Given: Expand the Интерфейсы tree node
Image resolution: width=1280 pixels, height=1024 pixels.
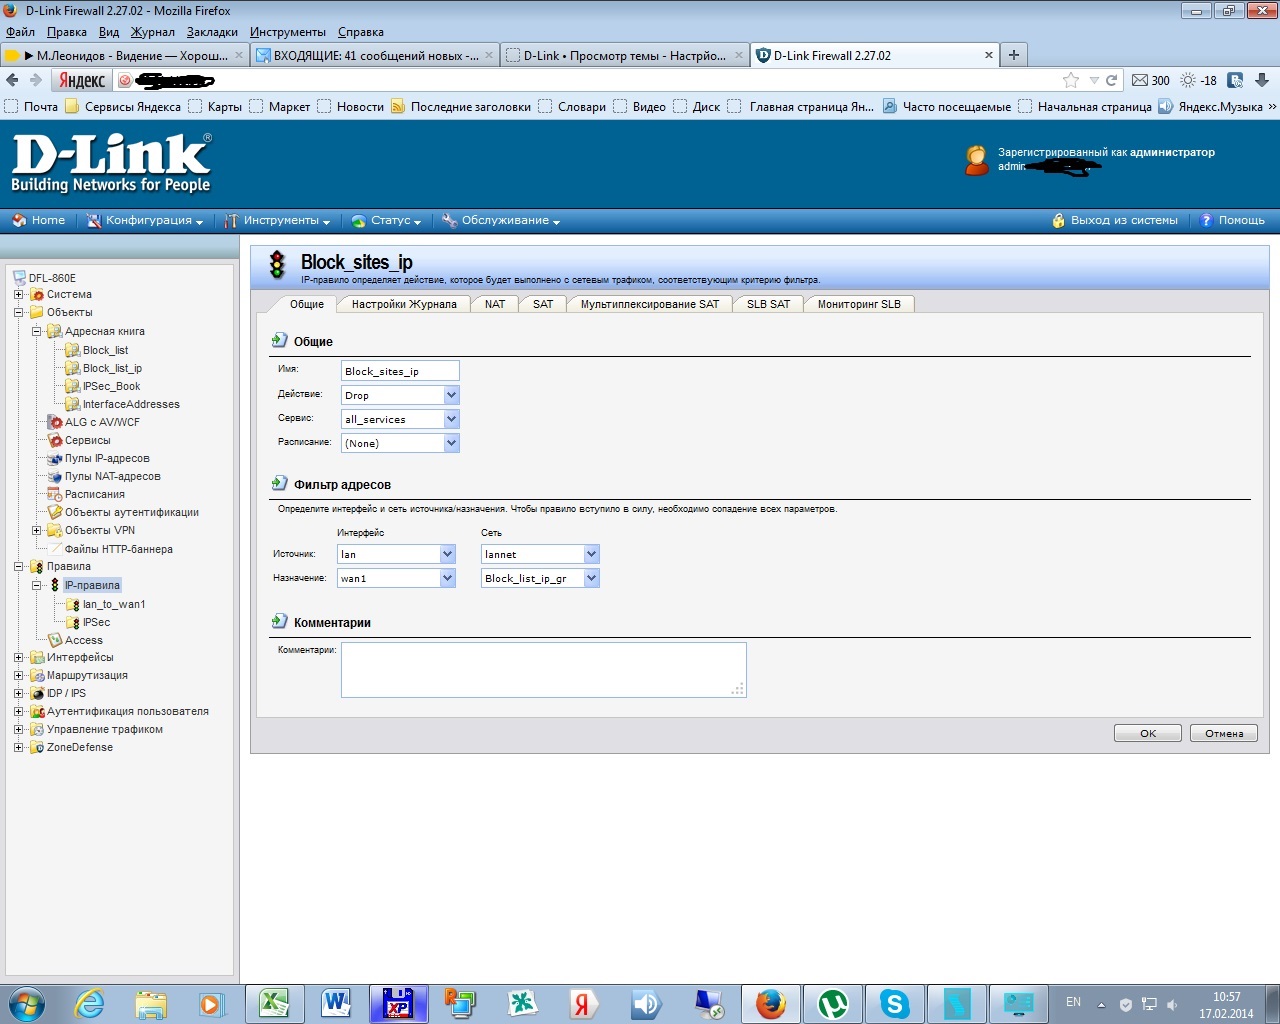Looking at the screenshot, I should (x=18, y=657).
